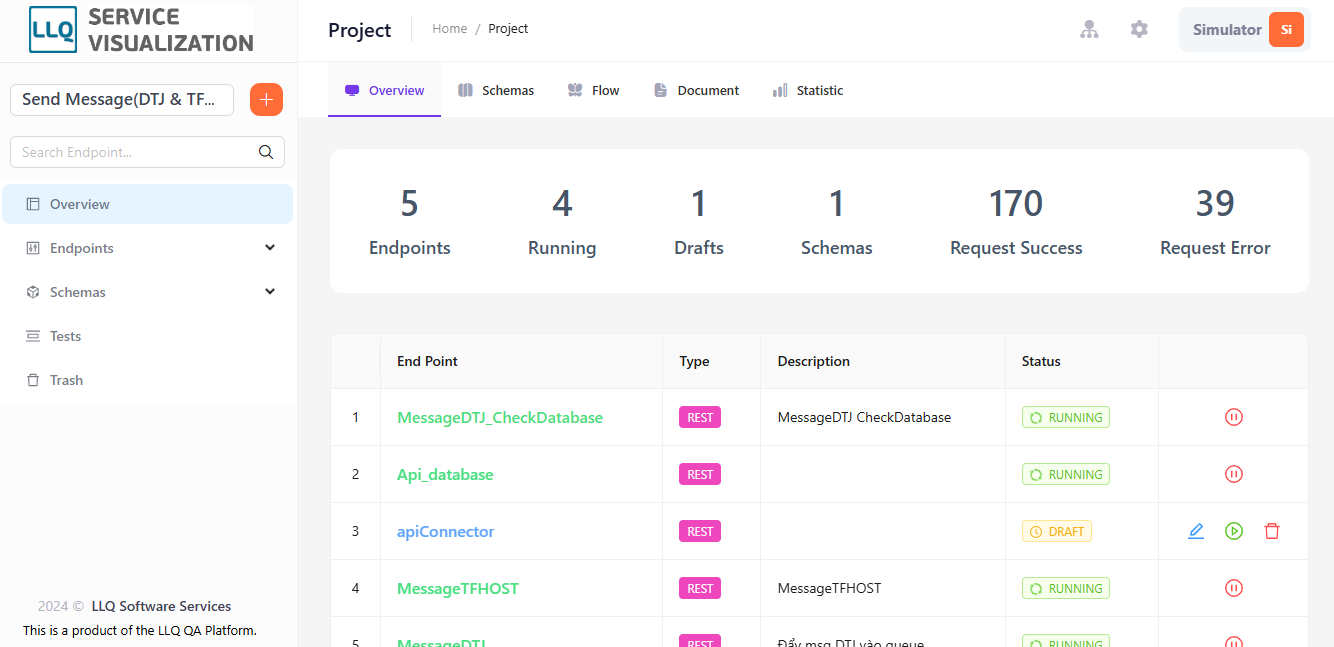Open Tests in the sidebar
The image size is (1334, 647).
pos(147,336)
